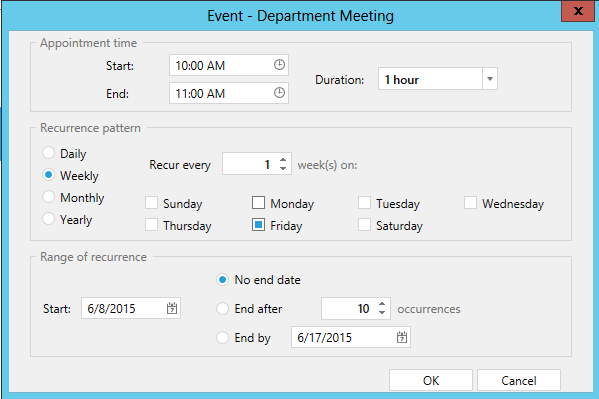This screenshot has height=399, width=599.
Task: Decrease the Recur every weeks value
Action: tap(283, 169)
